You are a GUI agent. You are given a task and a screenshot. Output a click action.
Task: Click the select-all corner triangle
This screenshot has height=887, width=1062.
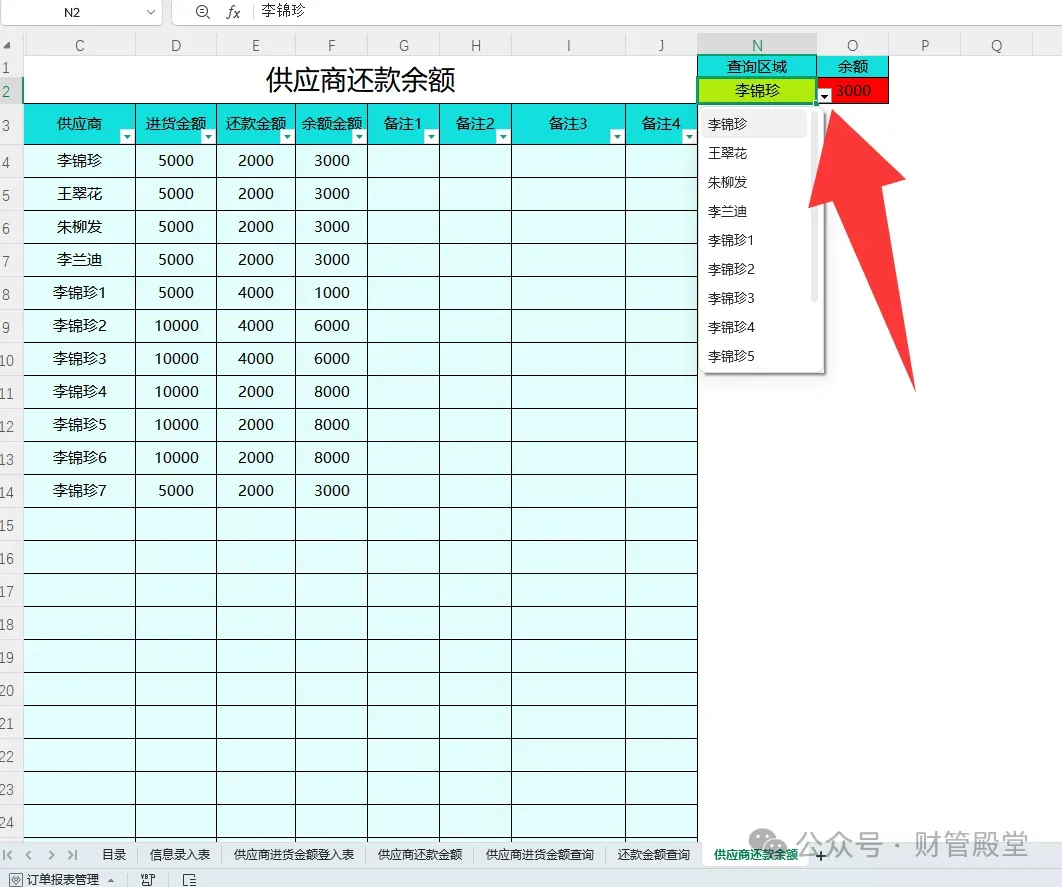click(7, 46)
